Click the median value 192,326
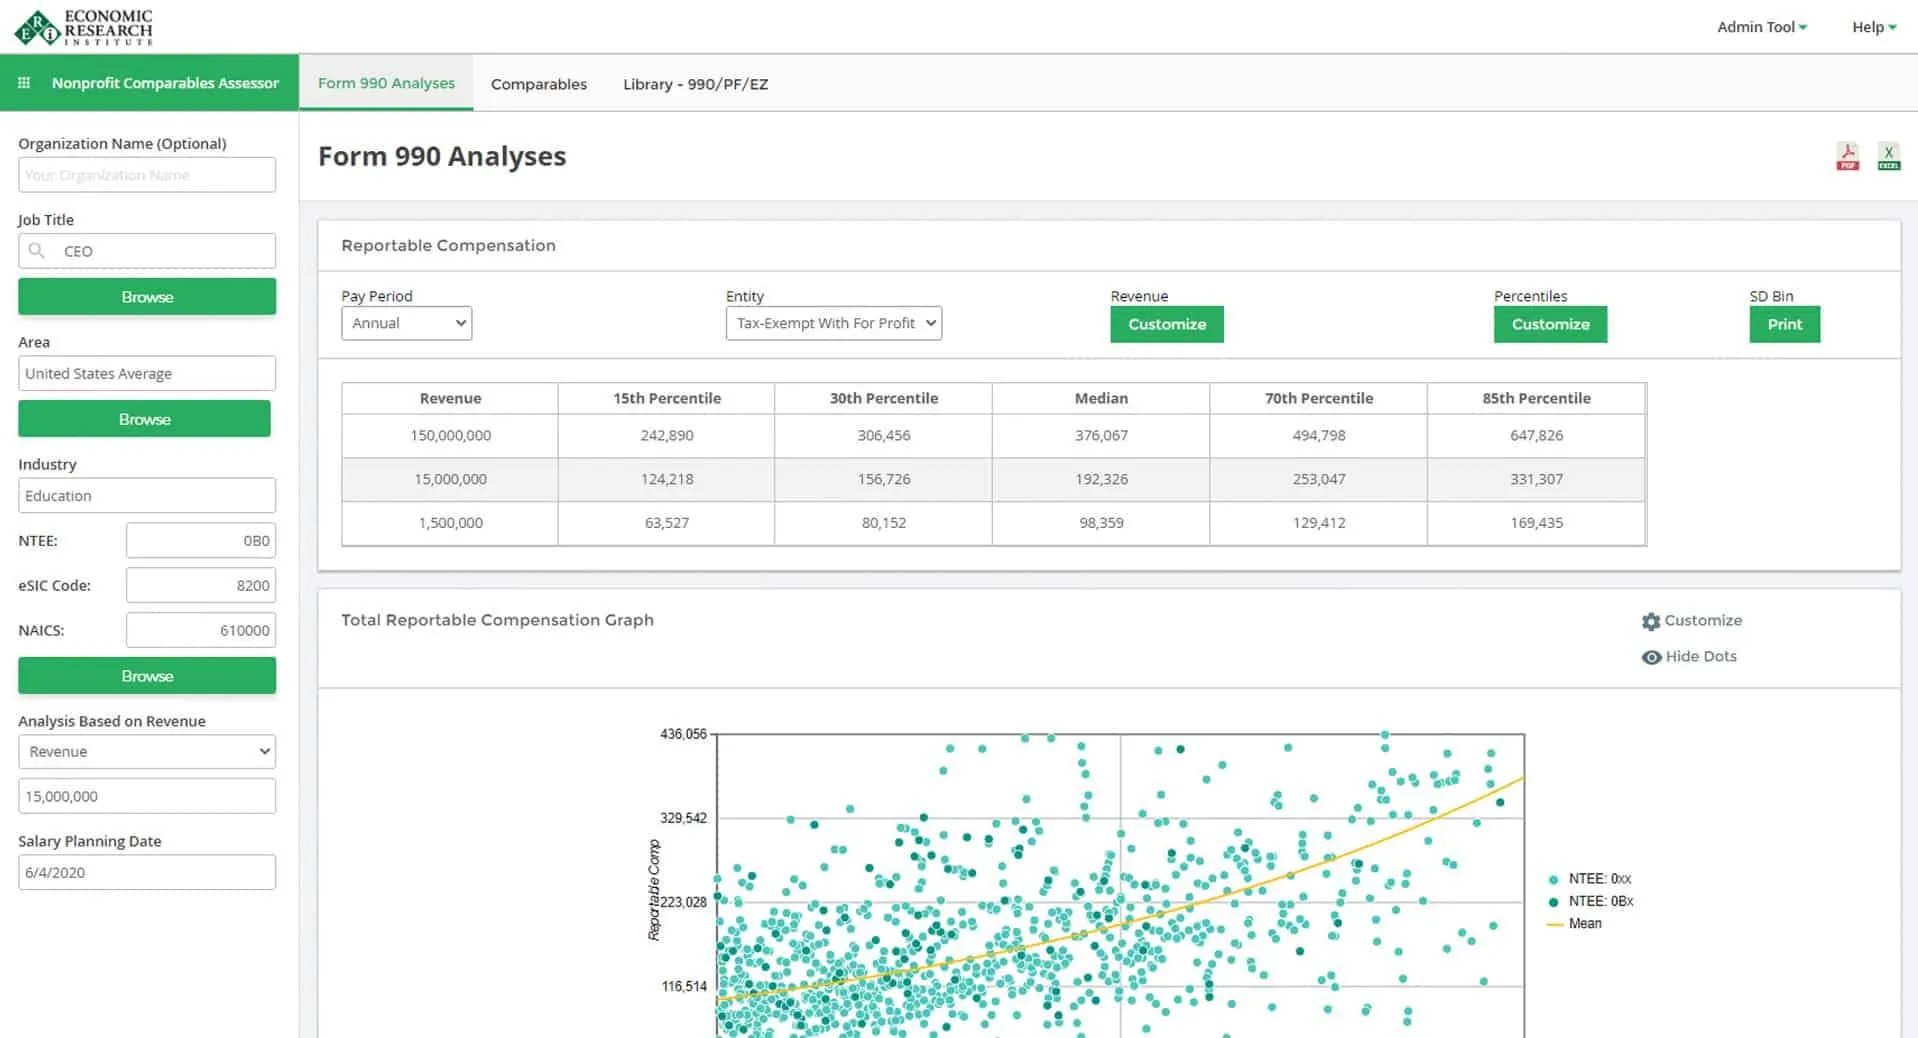Screen dimensions: 1918x1038 click(1101, 480)
